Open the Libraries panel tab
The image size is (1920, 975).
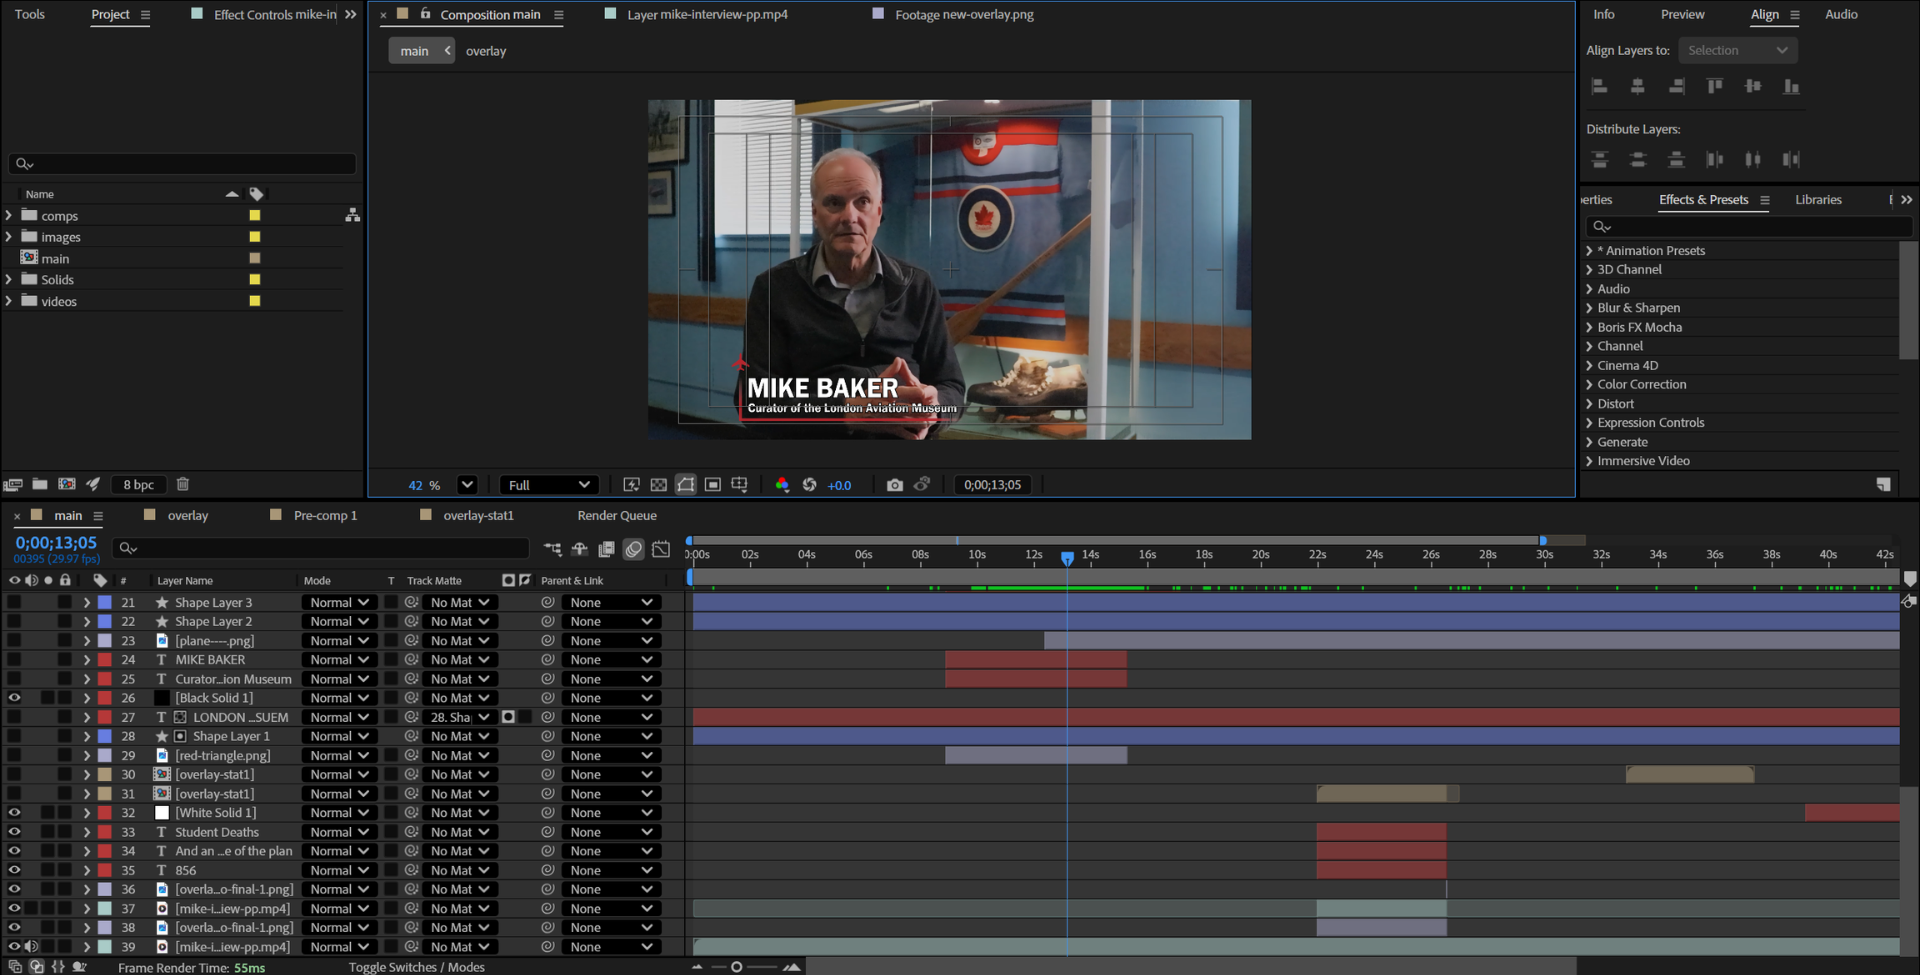[x=1818, y=200]
